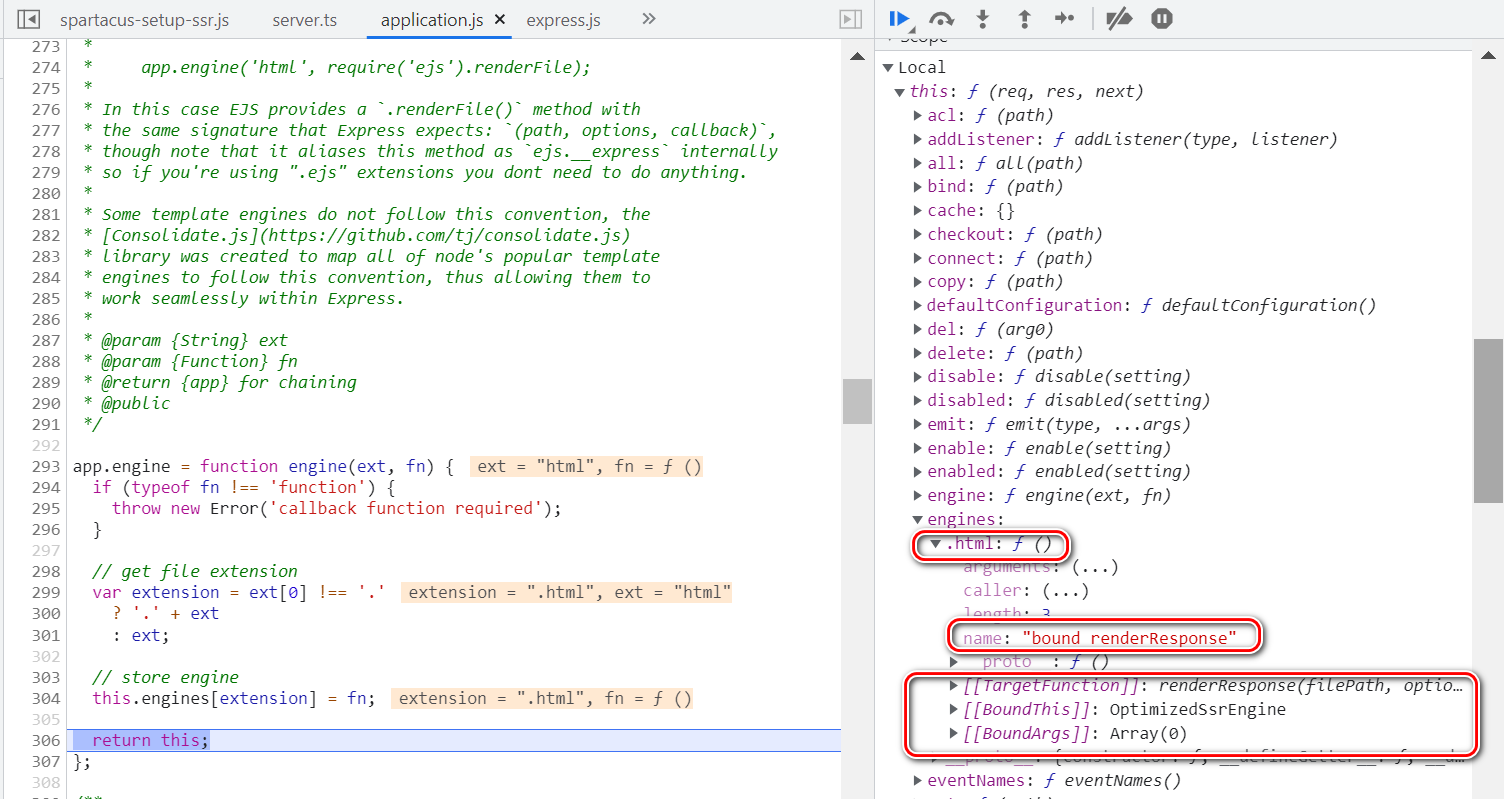Viewport: 1504px width, 799px height.
Task: Set breakpoint at line 304
Action: (46, 698)
